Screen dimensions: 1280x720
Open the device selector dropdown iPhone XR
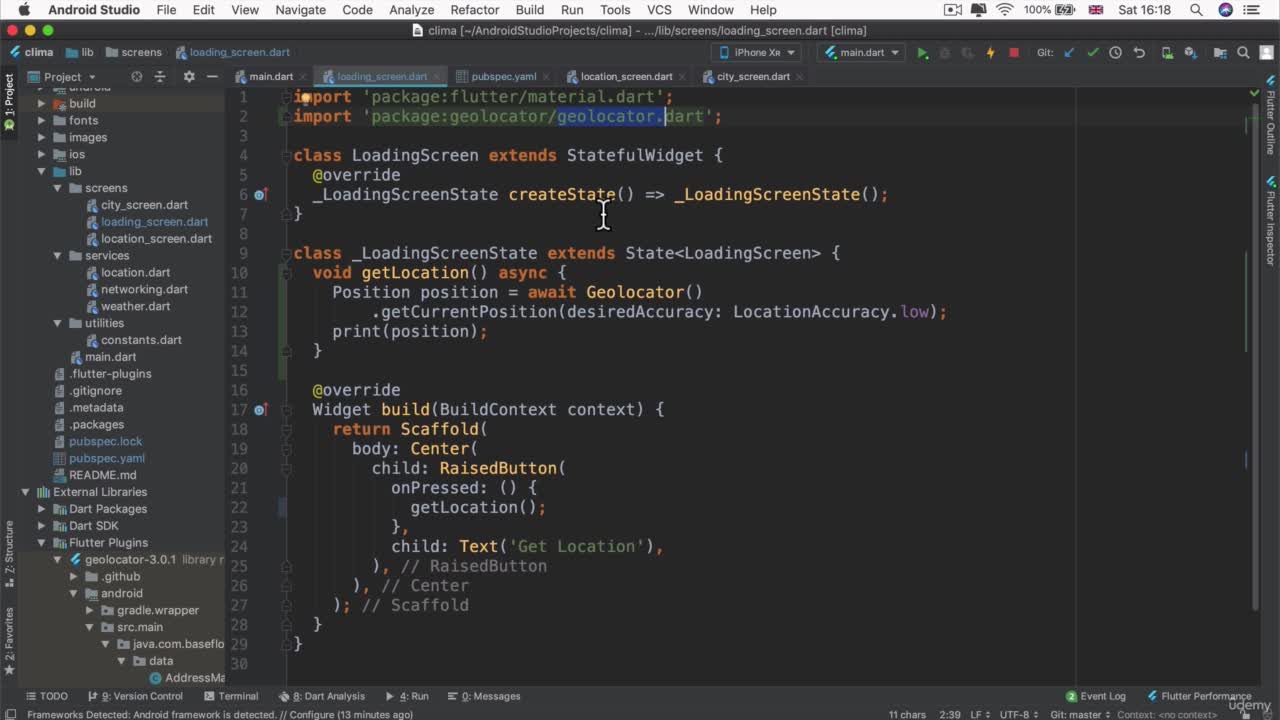(x=756, y=52)
